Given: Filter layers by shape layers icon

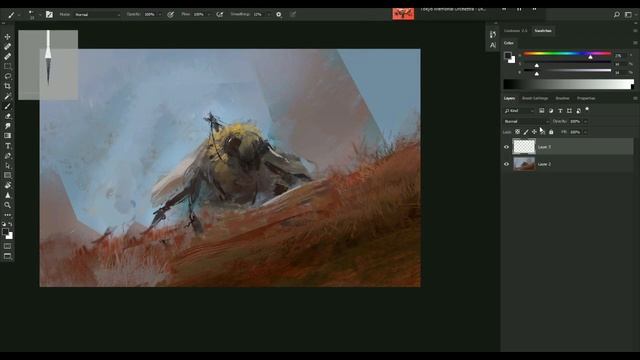Looking at the screenshot, I should (x=569, y=111).
